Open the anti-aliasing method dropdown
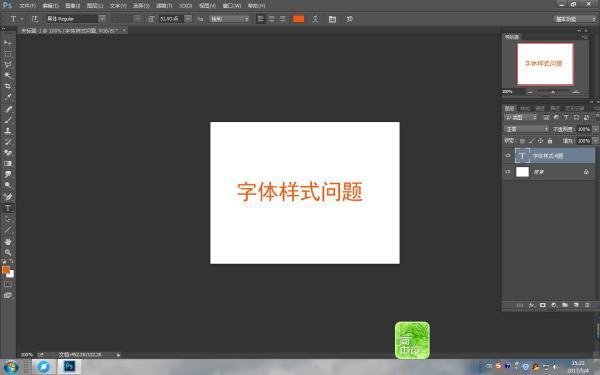Image resolution: width=600 pixels, height=375 pixels. (x=229, y=19)
